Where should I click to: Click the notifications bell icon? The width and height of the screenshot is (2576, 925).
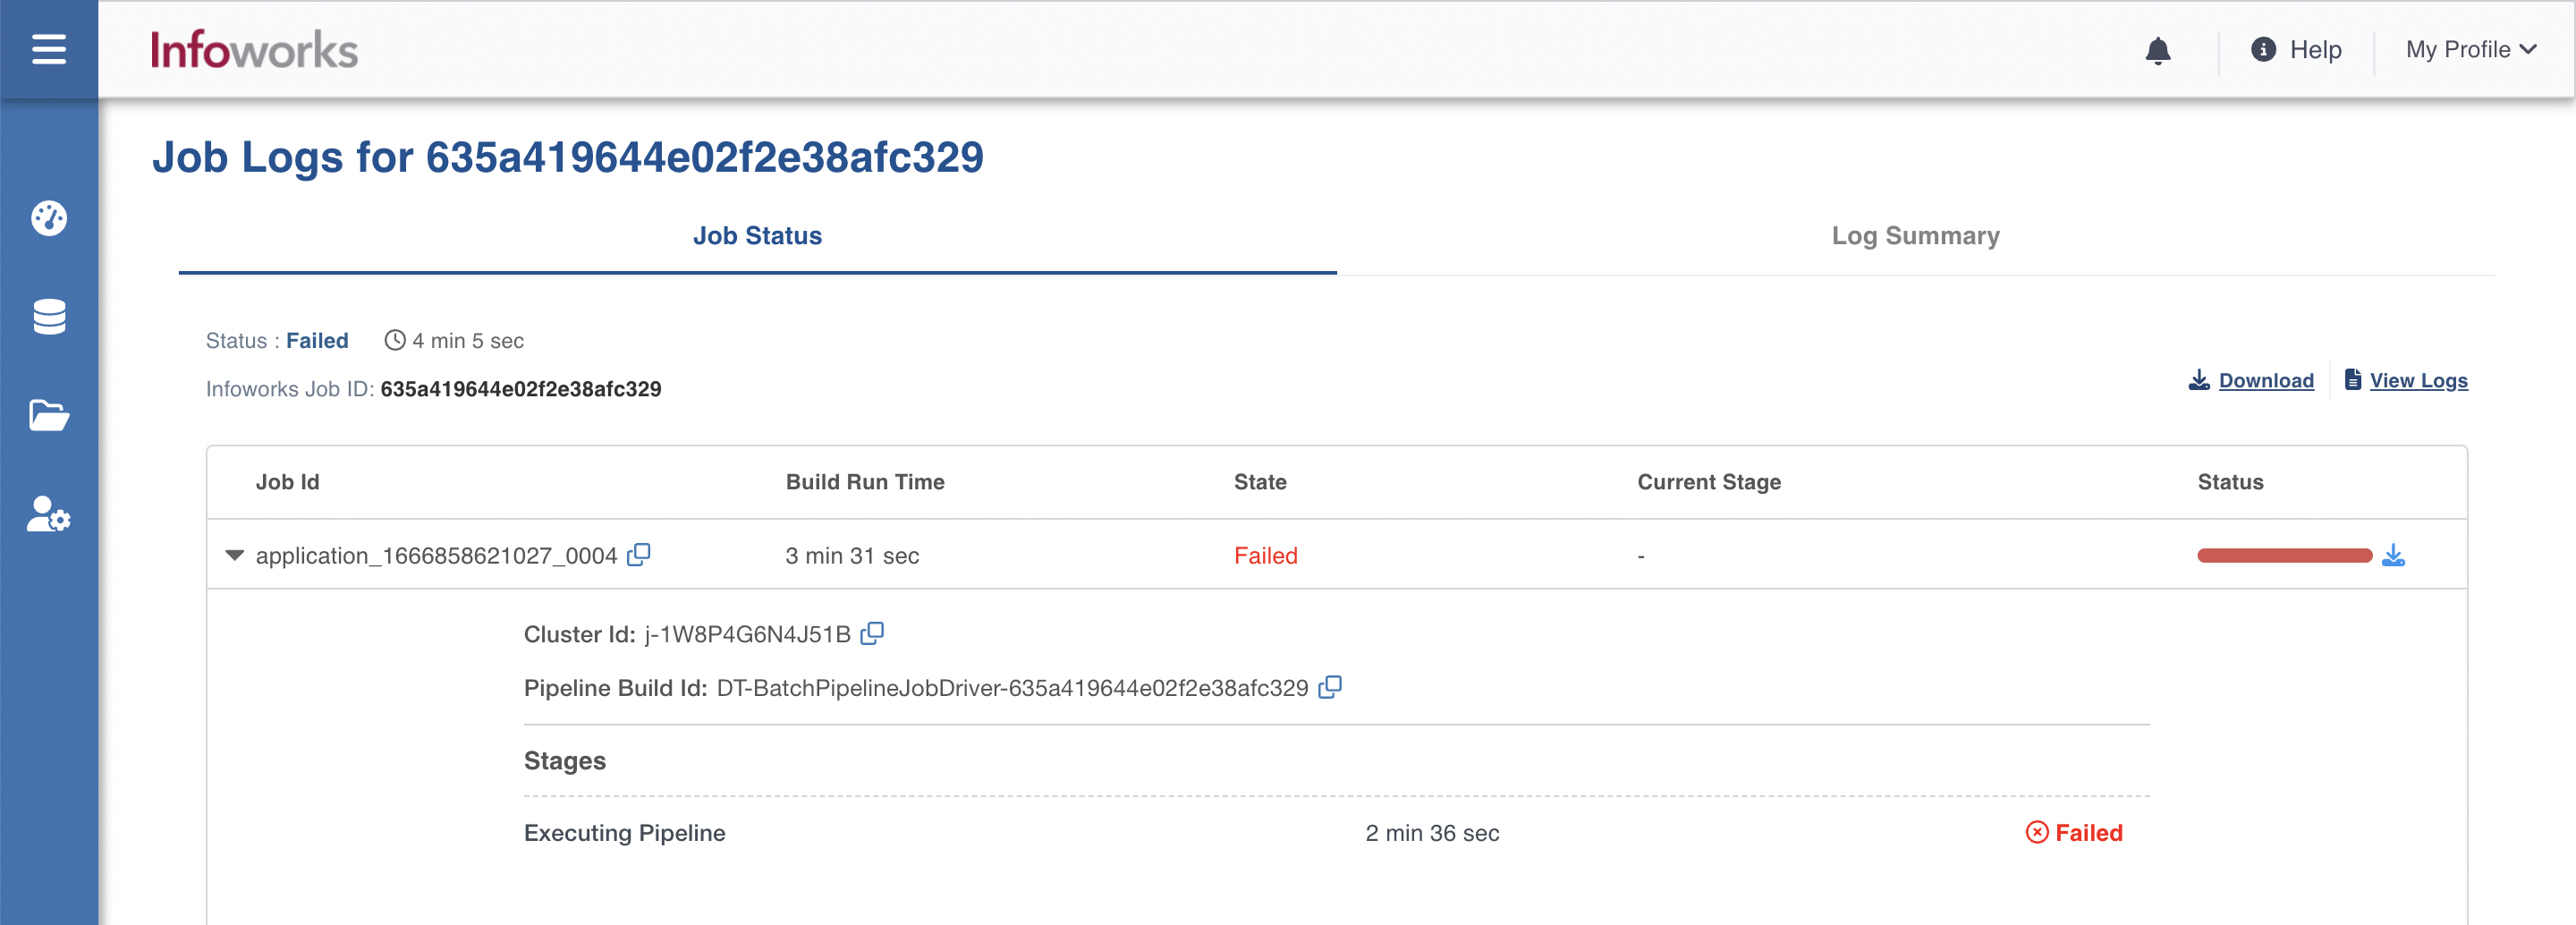point(2158,50)
